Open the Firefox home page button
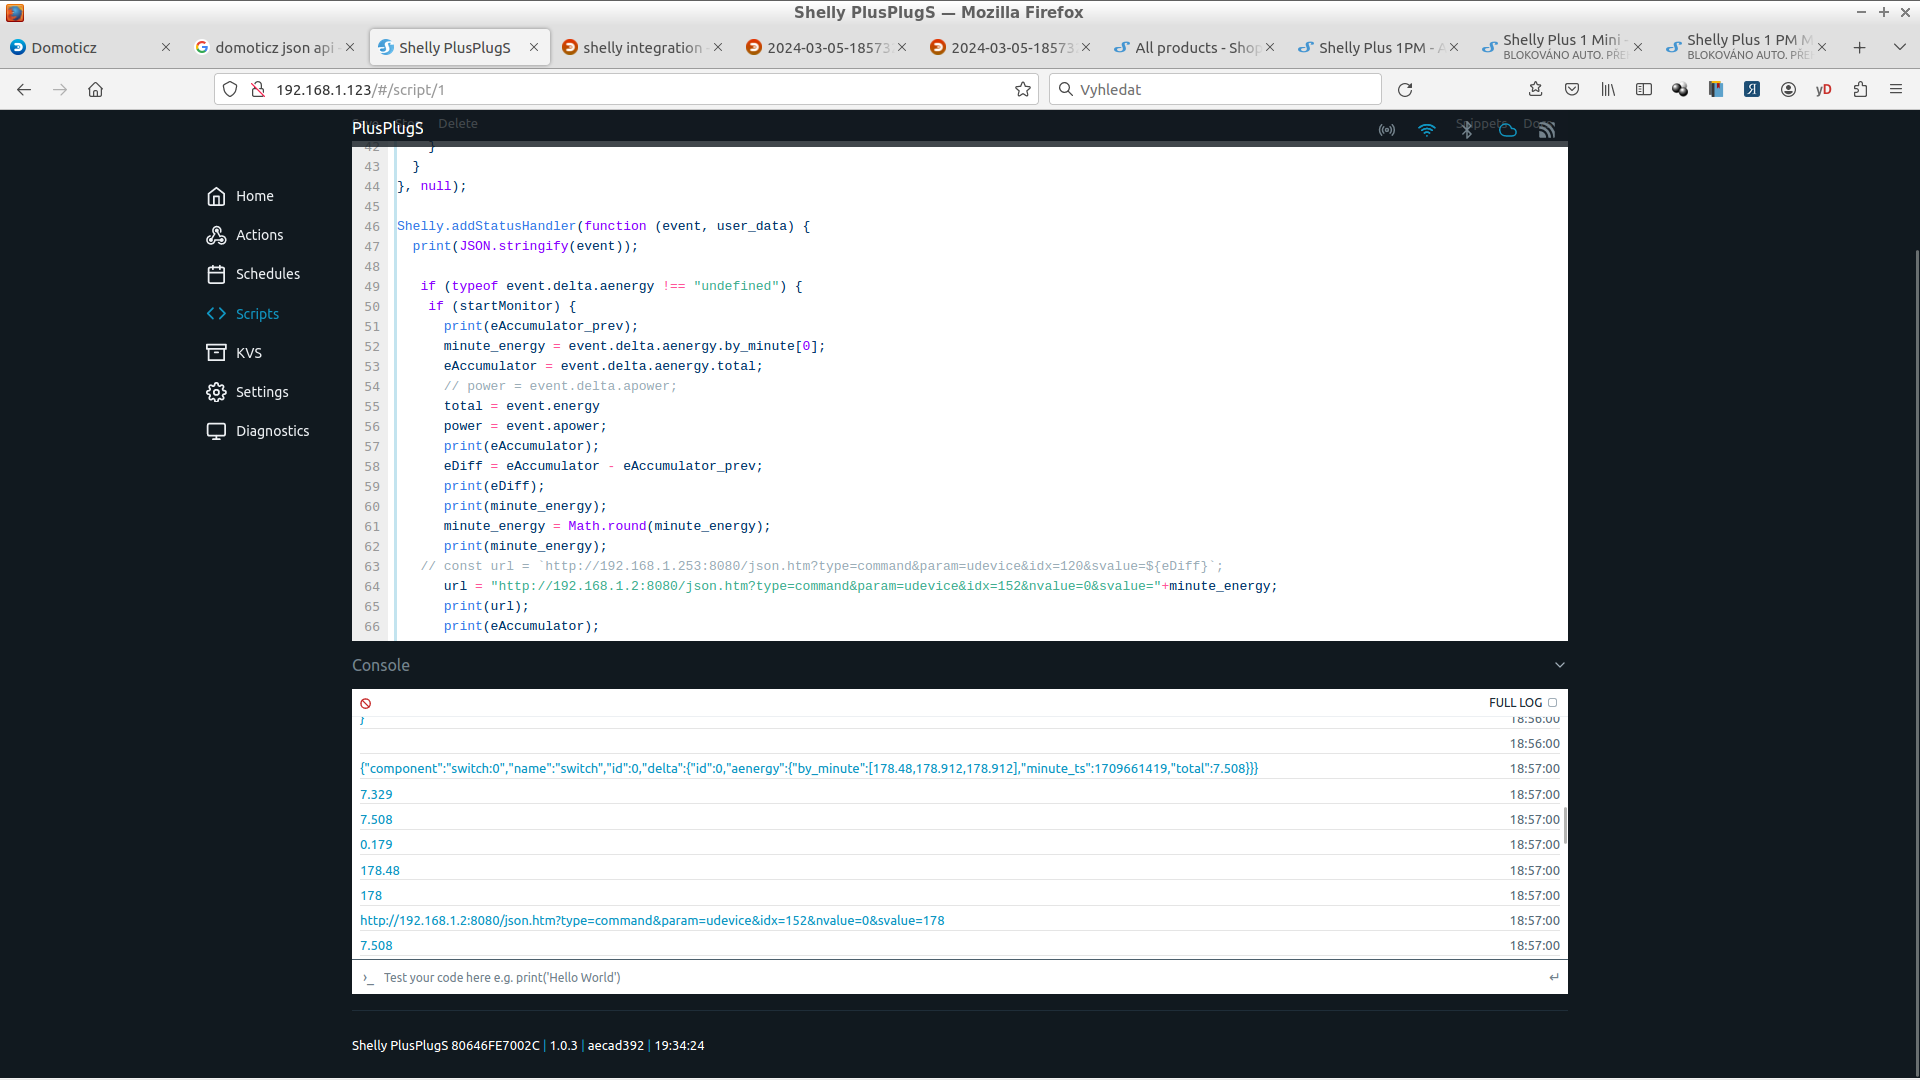 [96, 90]
